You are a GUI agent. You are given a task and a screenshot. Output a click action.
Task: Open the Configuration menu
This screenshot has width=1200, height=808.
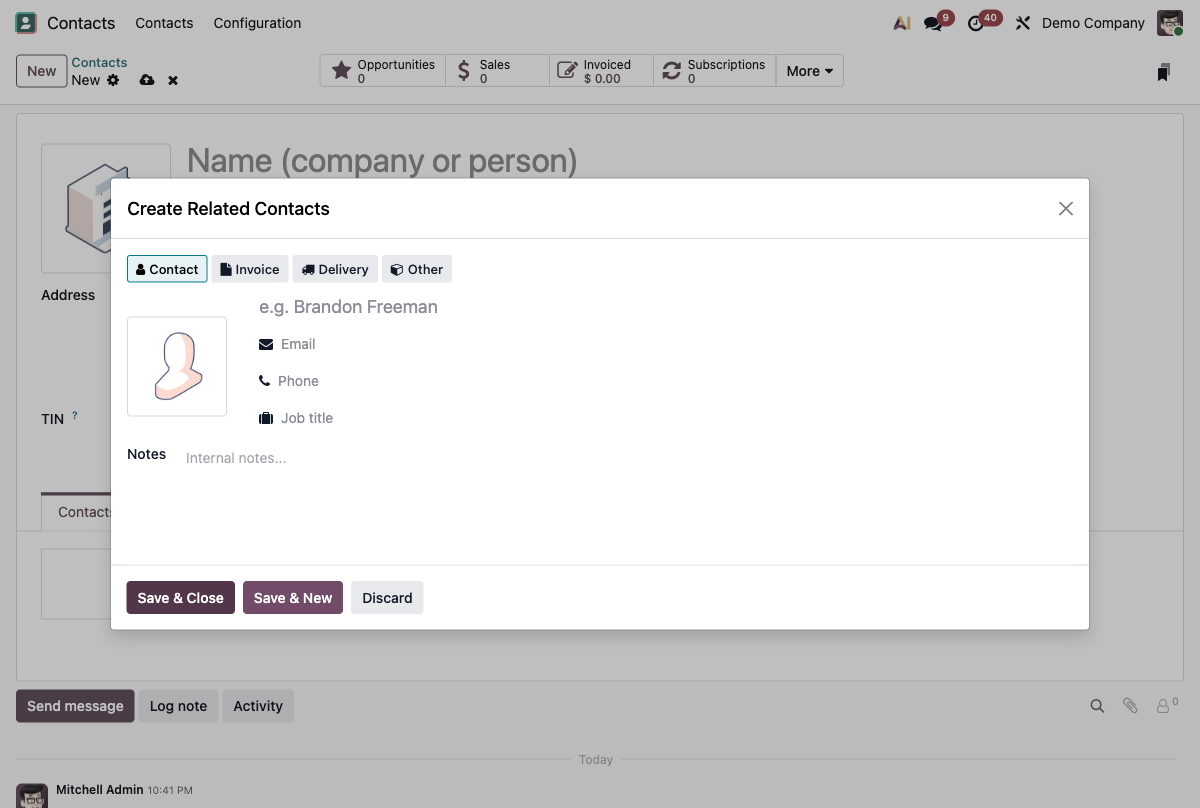257,23
